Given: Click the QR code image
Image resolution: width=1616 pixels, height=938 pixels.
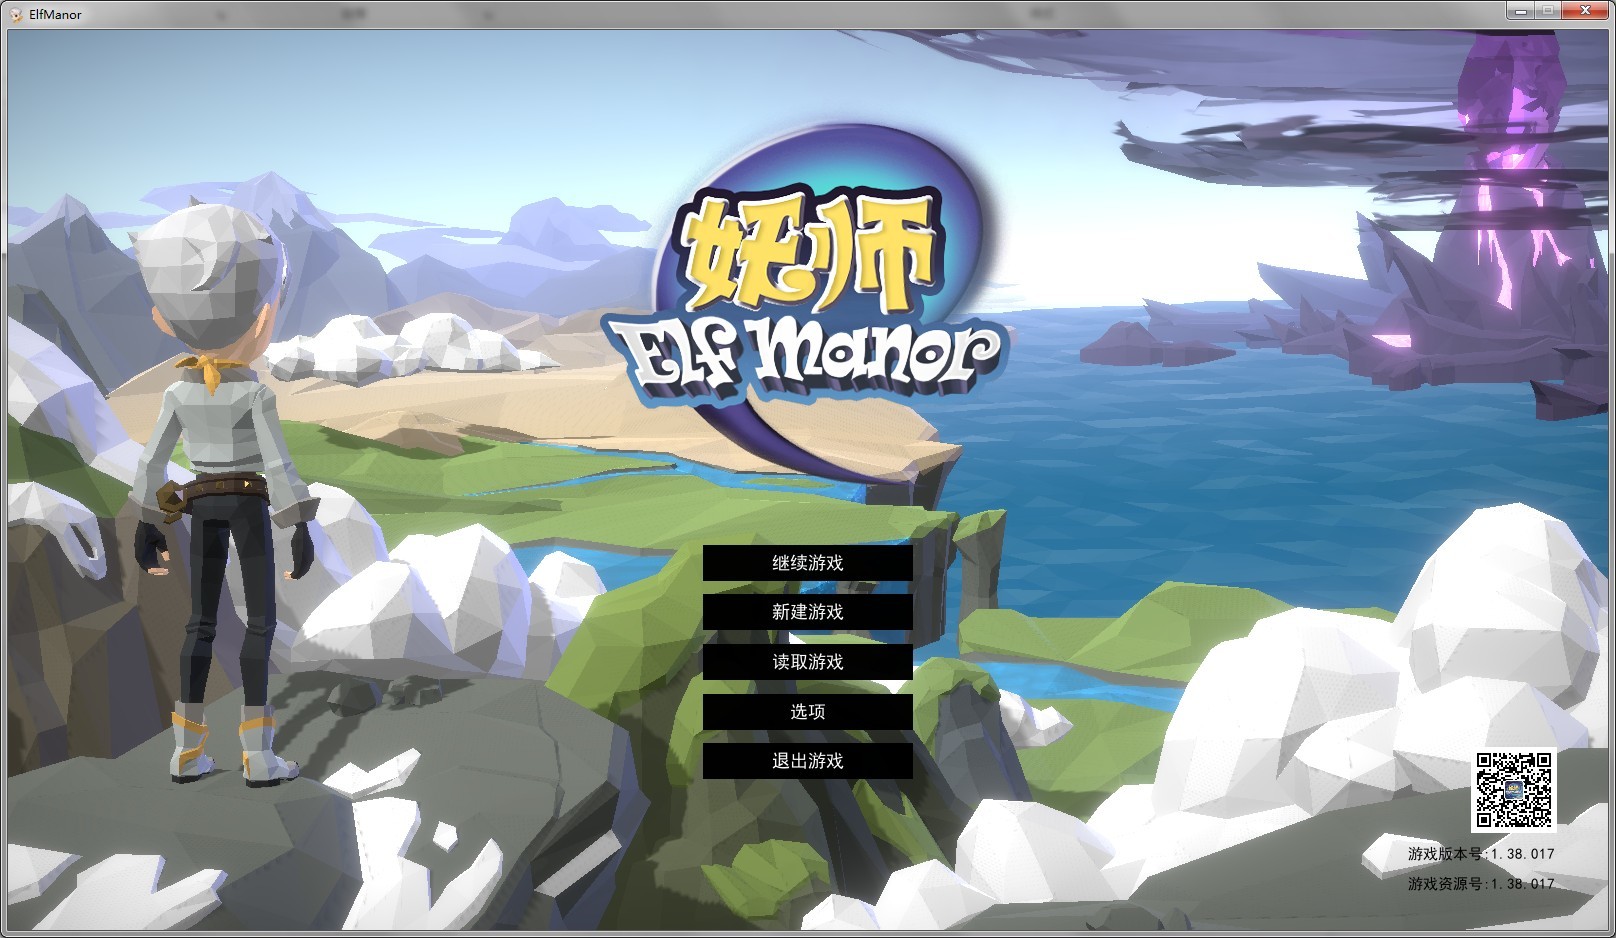Looking at the screenshot, I should coord(1514,790).
